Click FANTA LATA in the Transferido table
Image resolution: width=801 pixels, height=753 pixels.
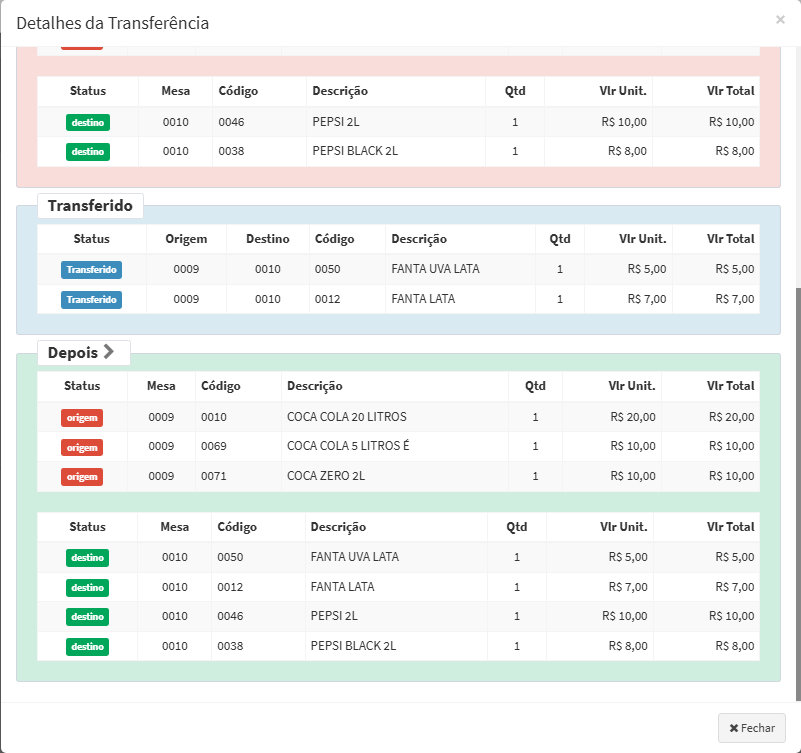tap(423, 299)
